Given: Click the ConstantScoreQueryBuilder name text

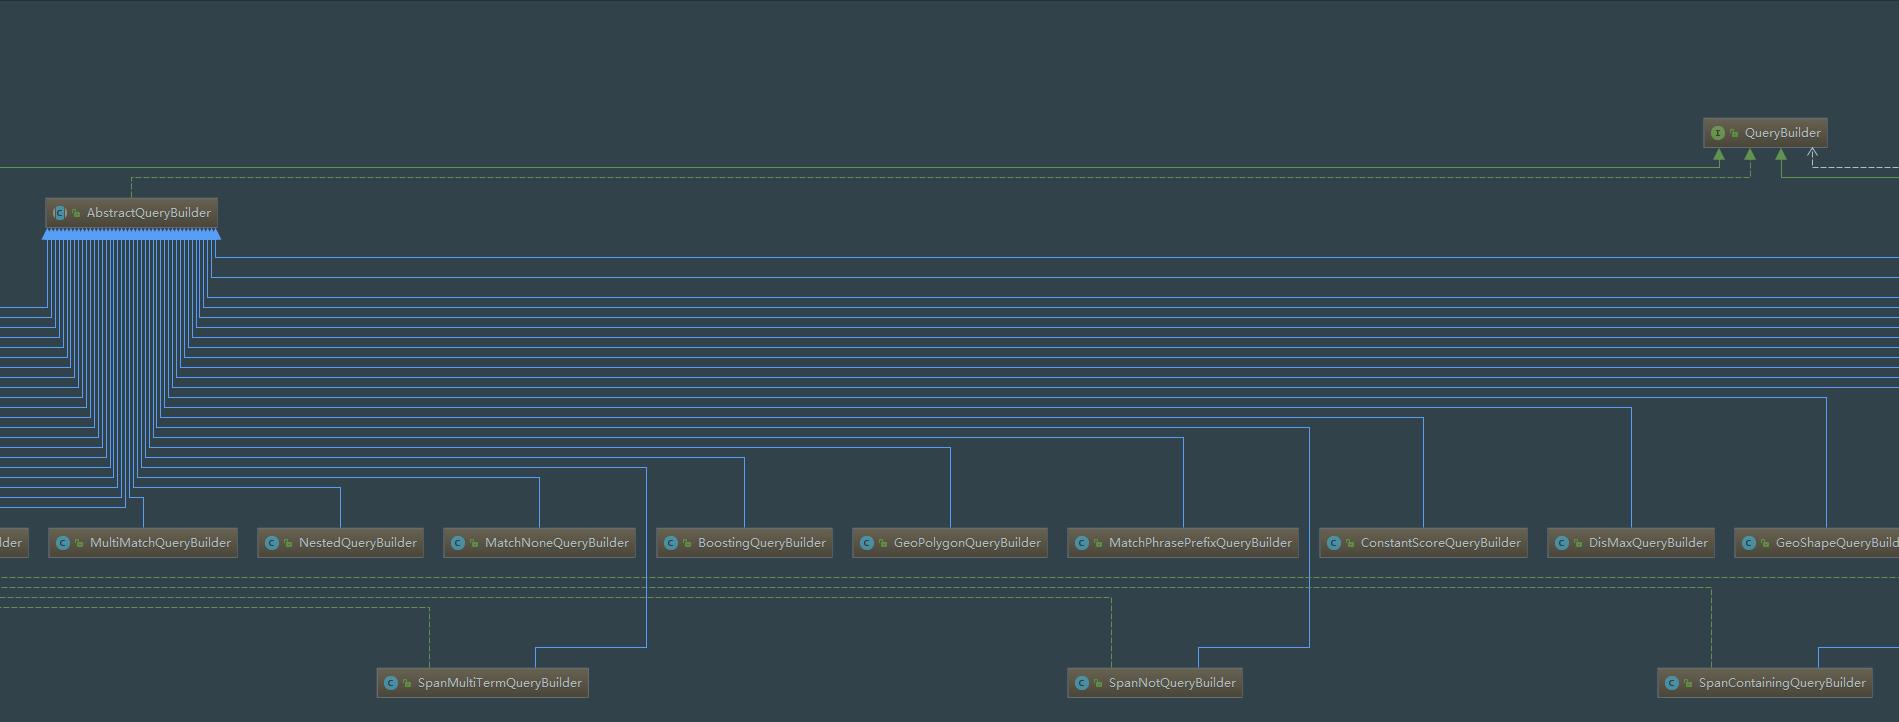Looking at the screenshot, I should (x=1440, y=543).
